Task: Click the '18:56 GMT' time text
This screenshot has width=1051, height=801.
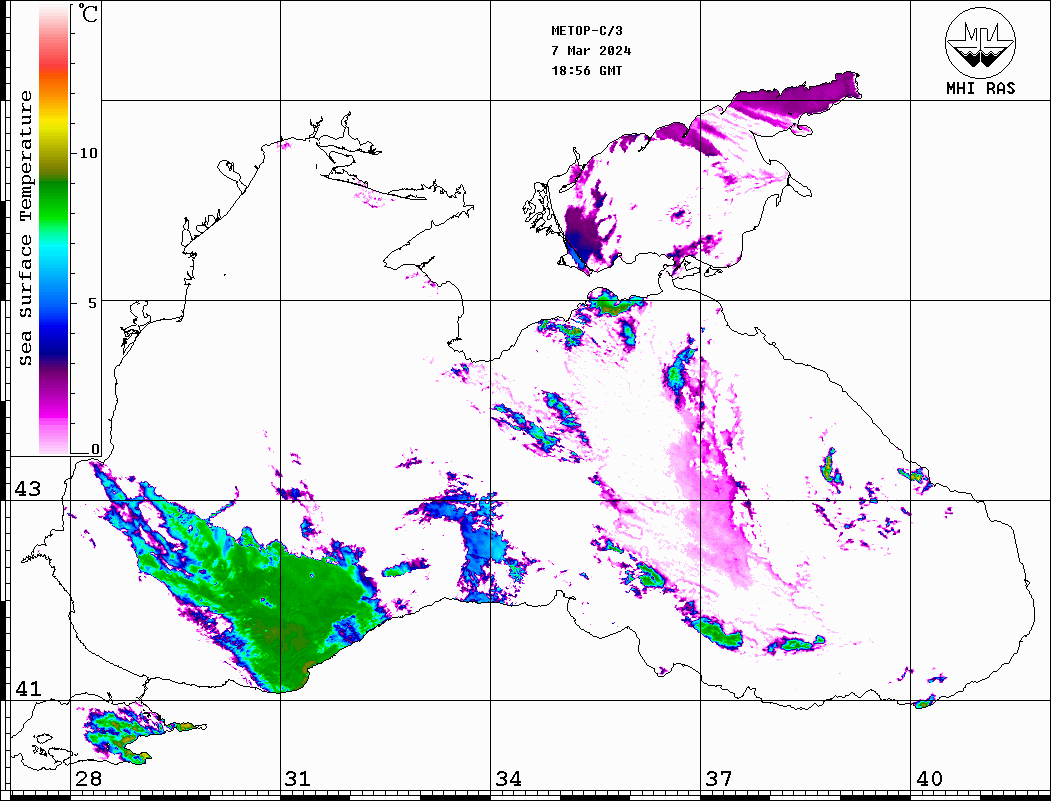Action: (587, 70)
